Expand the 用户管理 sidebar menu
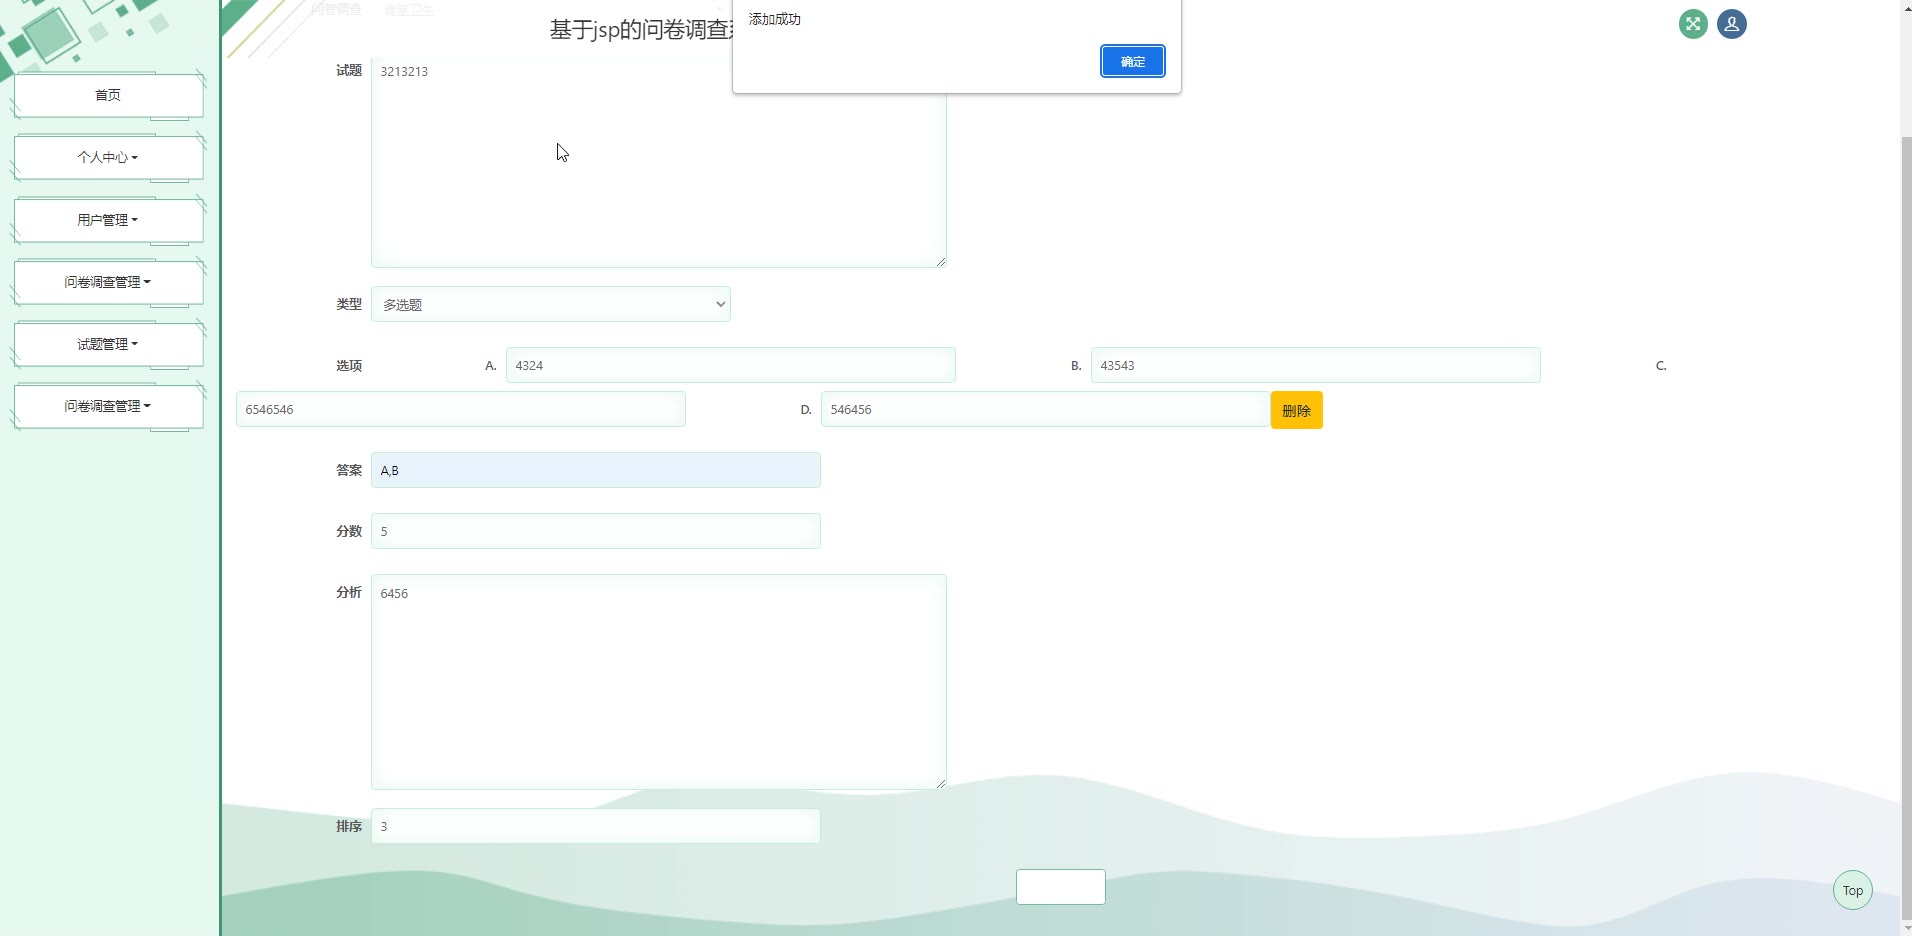 click(x=108, y=220)
